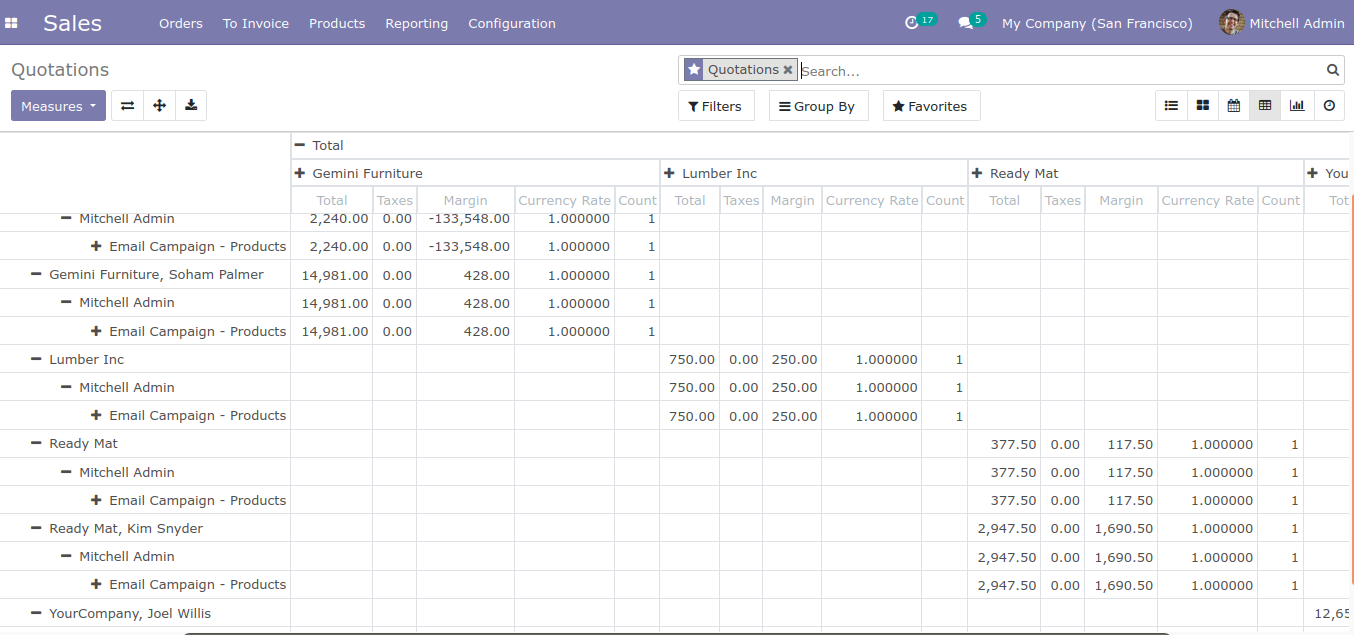Open the Measures dropdown

(x=58, y=106)
